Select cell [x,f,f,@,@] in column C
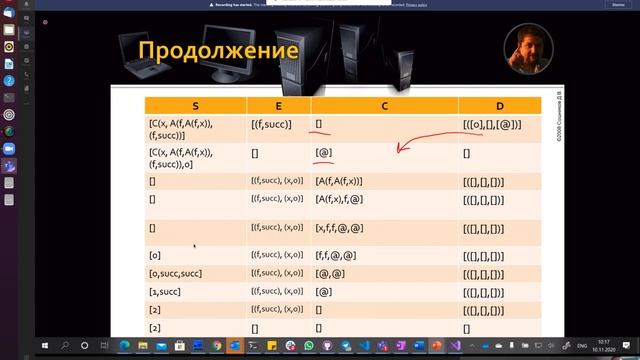 coord(339,228)
